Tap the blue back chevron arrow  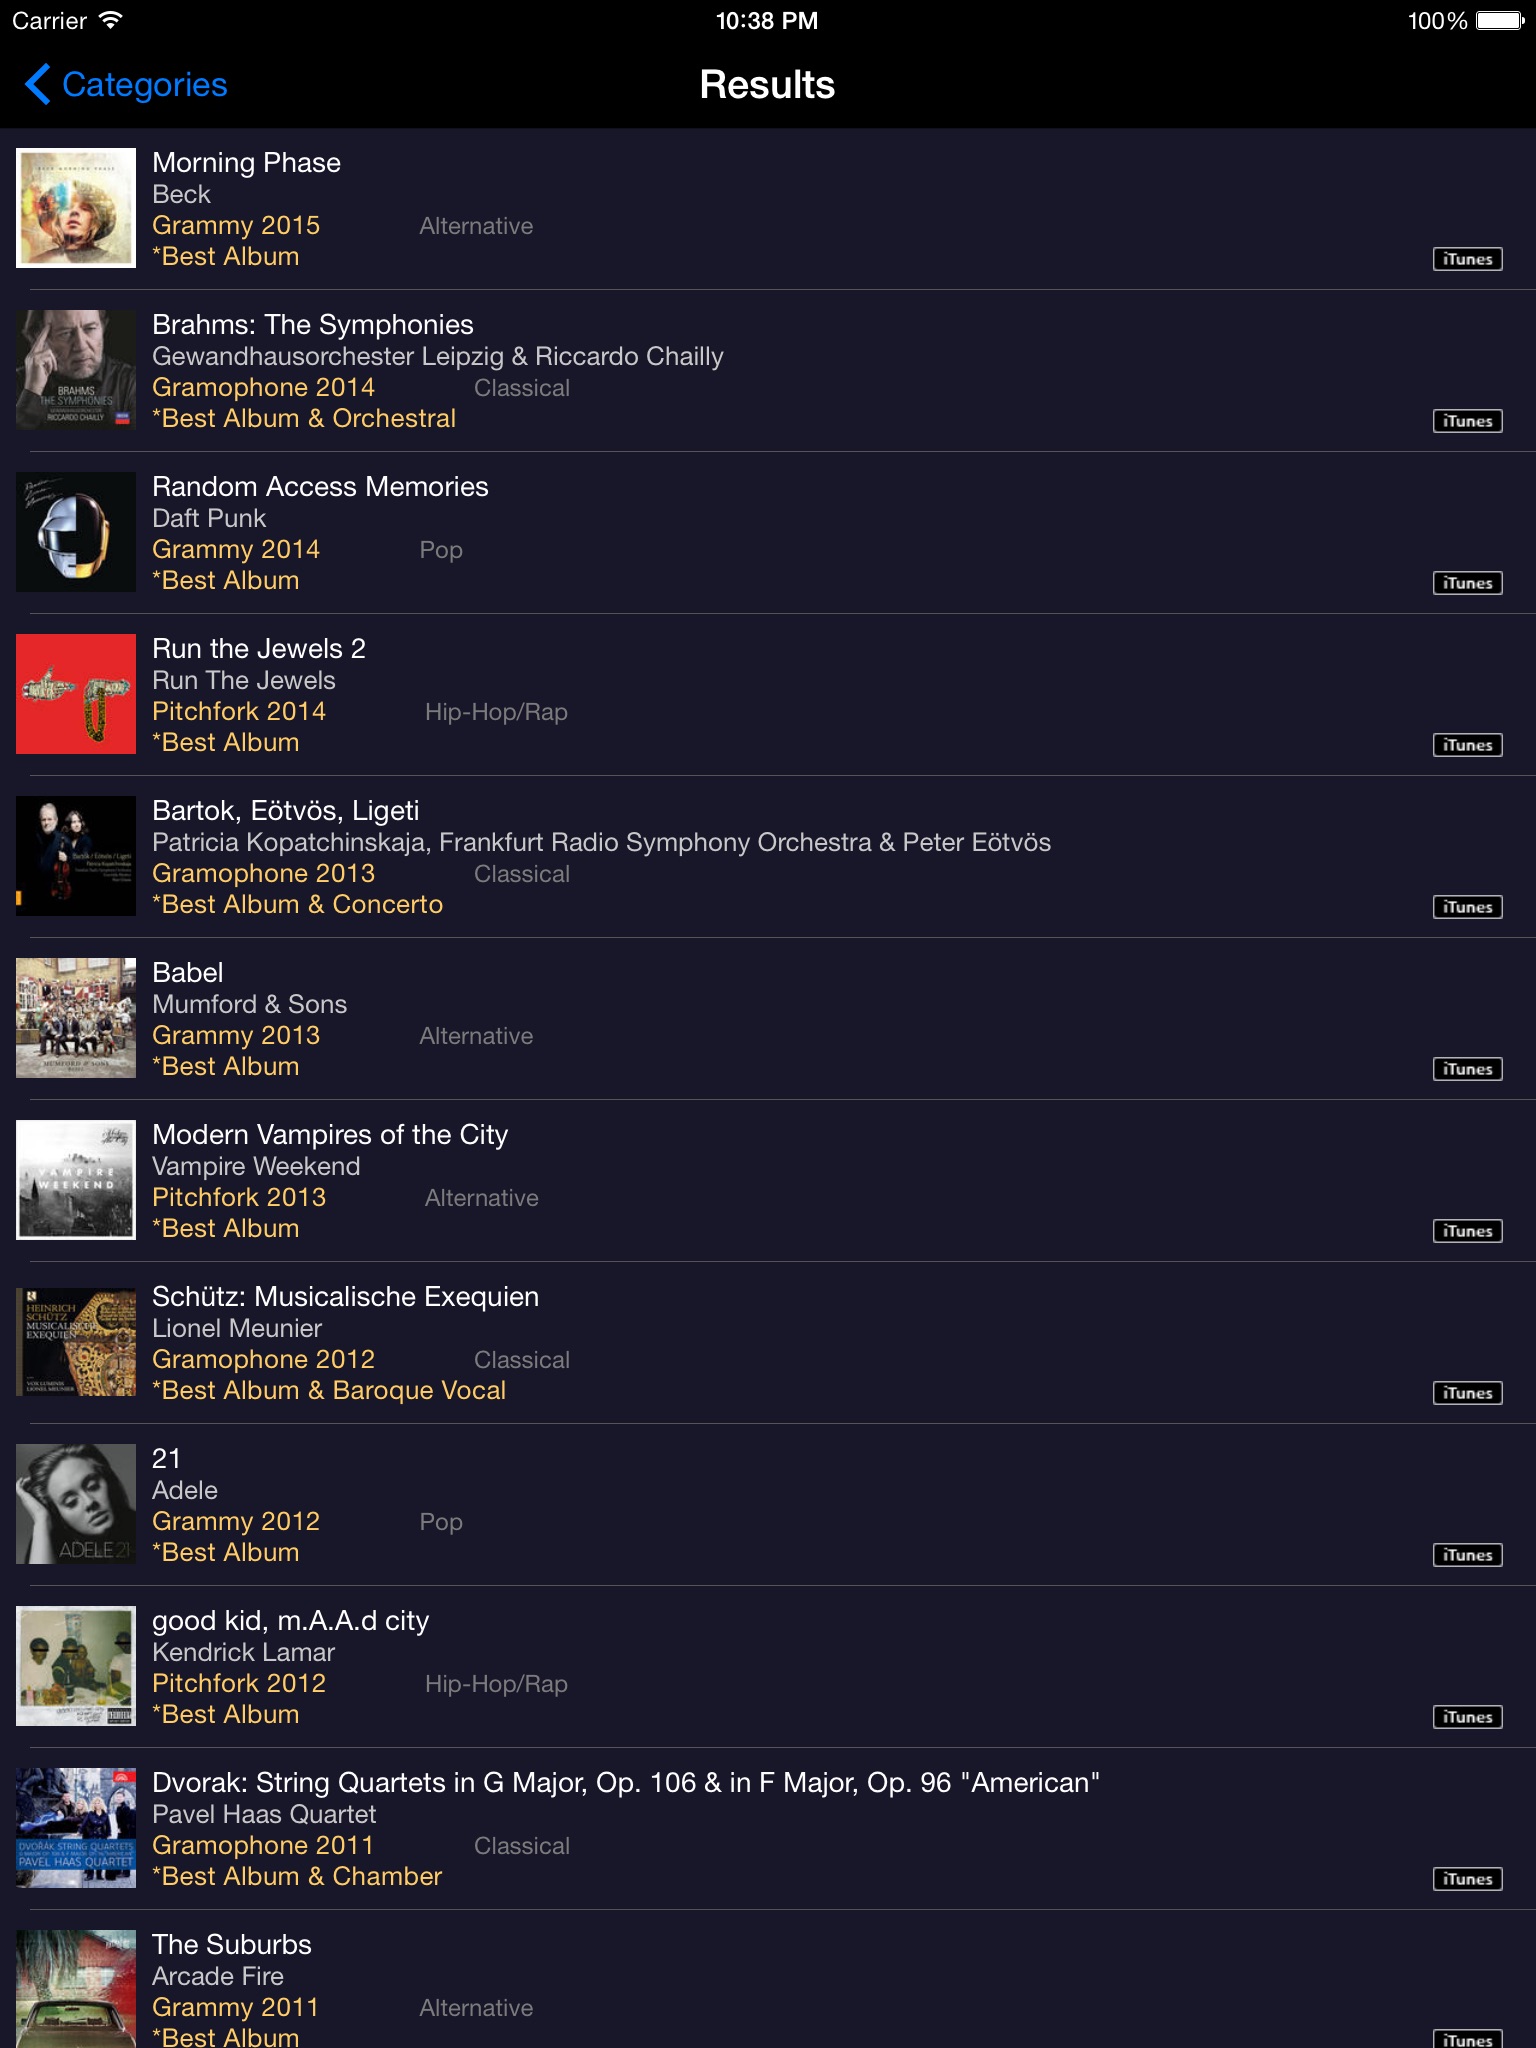(38, 85)
